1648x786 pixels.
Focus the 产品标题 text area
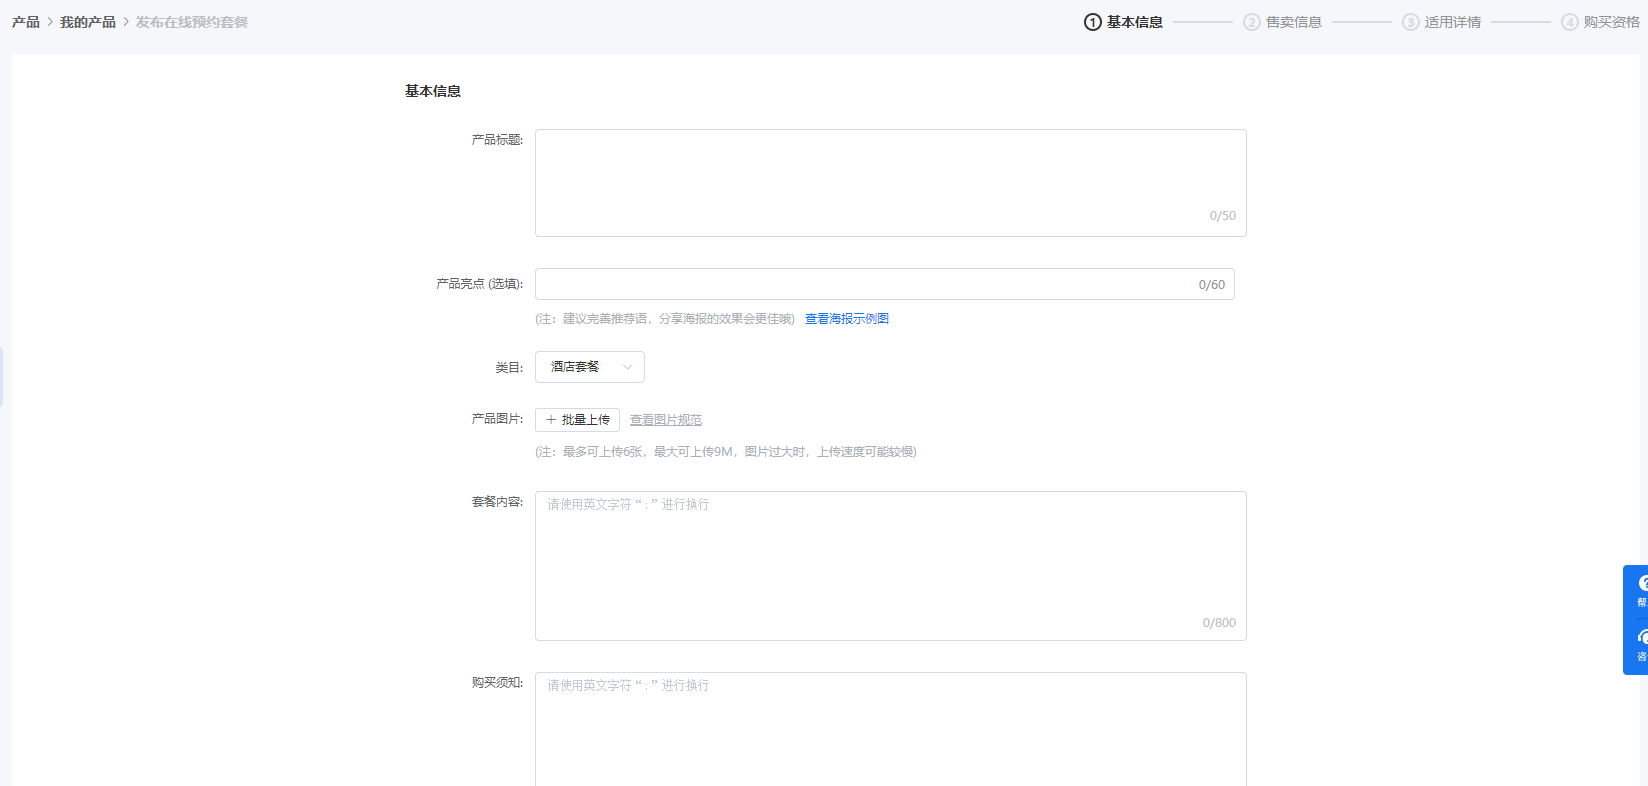click(891, 183)
